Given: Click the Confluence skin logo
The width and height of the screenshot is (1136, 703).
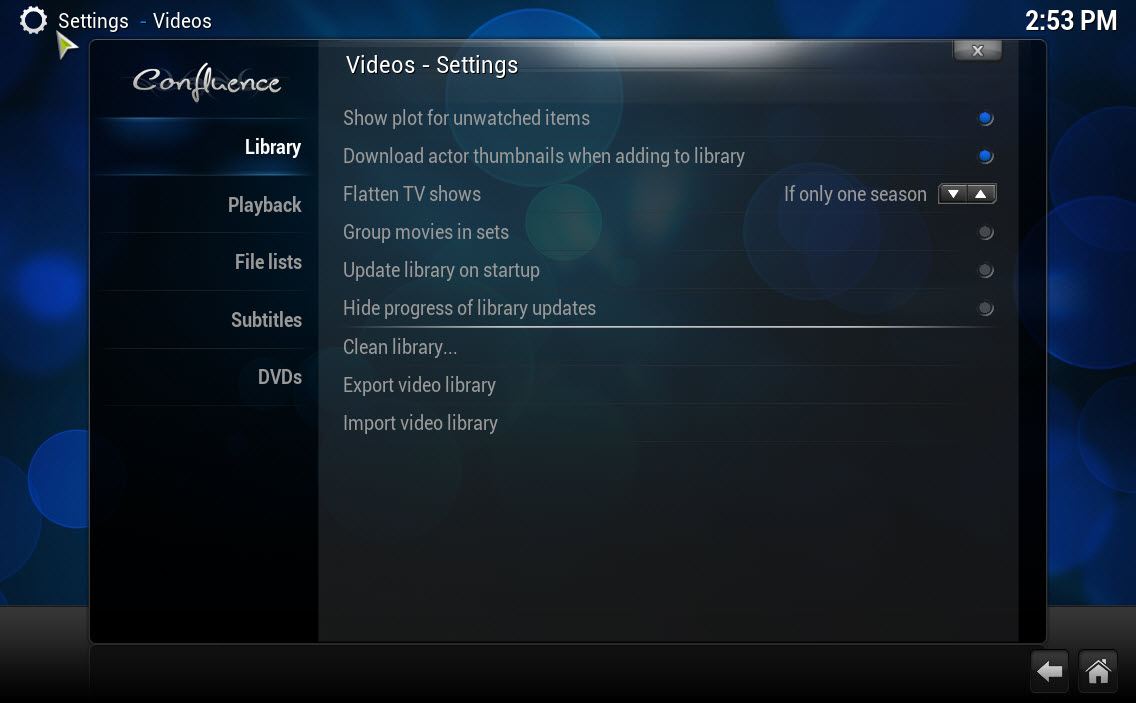Looking at the screenshot, I should pos(207,83).
